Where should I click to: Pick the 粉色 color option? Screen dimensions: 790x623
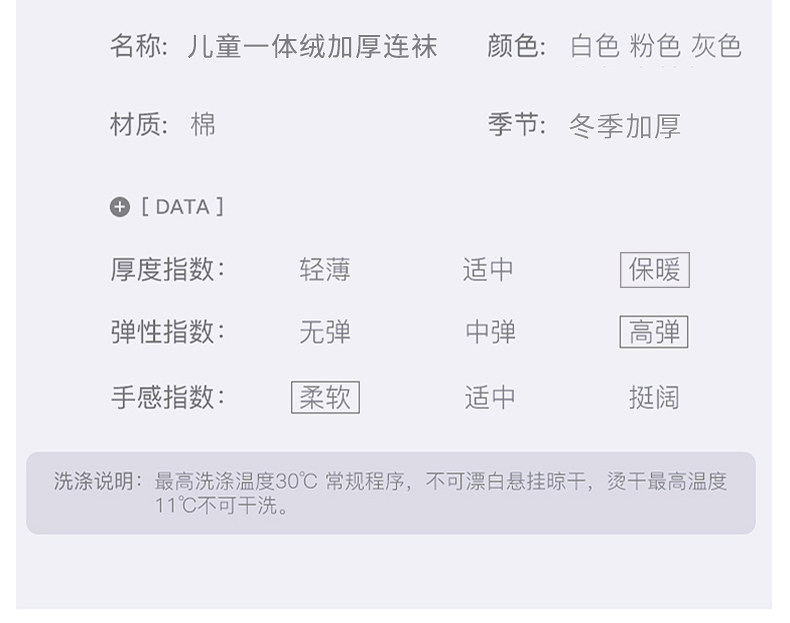[x=655, y=47]
